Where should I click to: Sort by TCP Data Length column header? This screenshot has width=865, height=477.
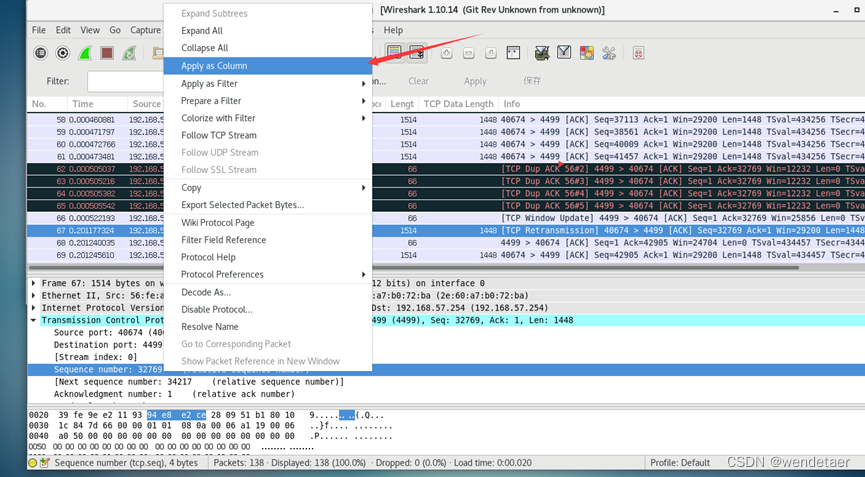458,104
